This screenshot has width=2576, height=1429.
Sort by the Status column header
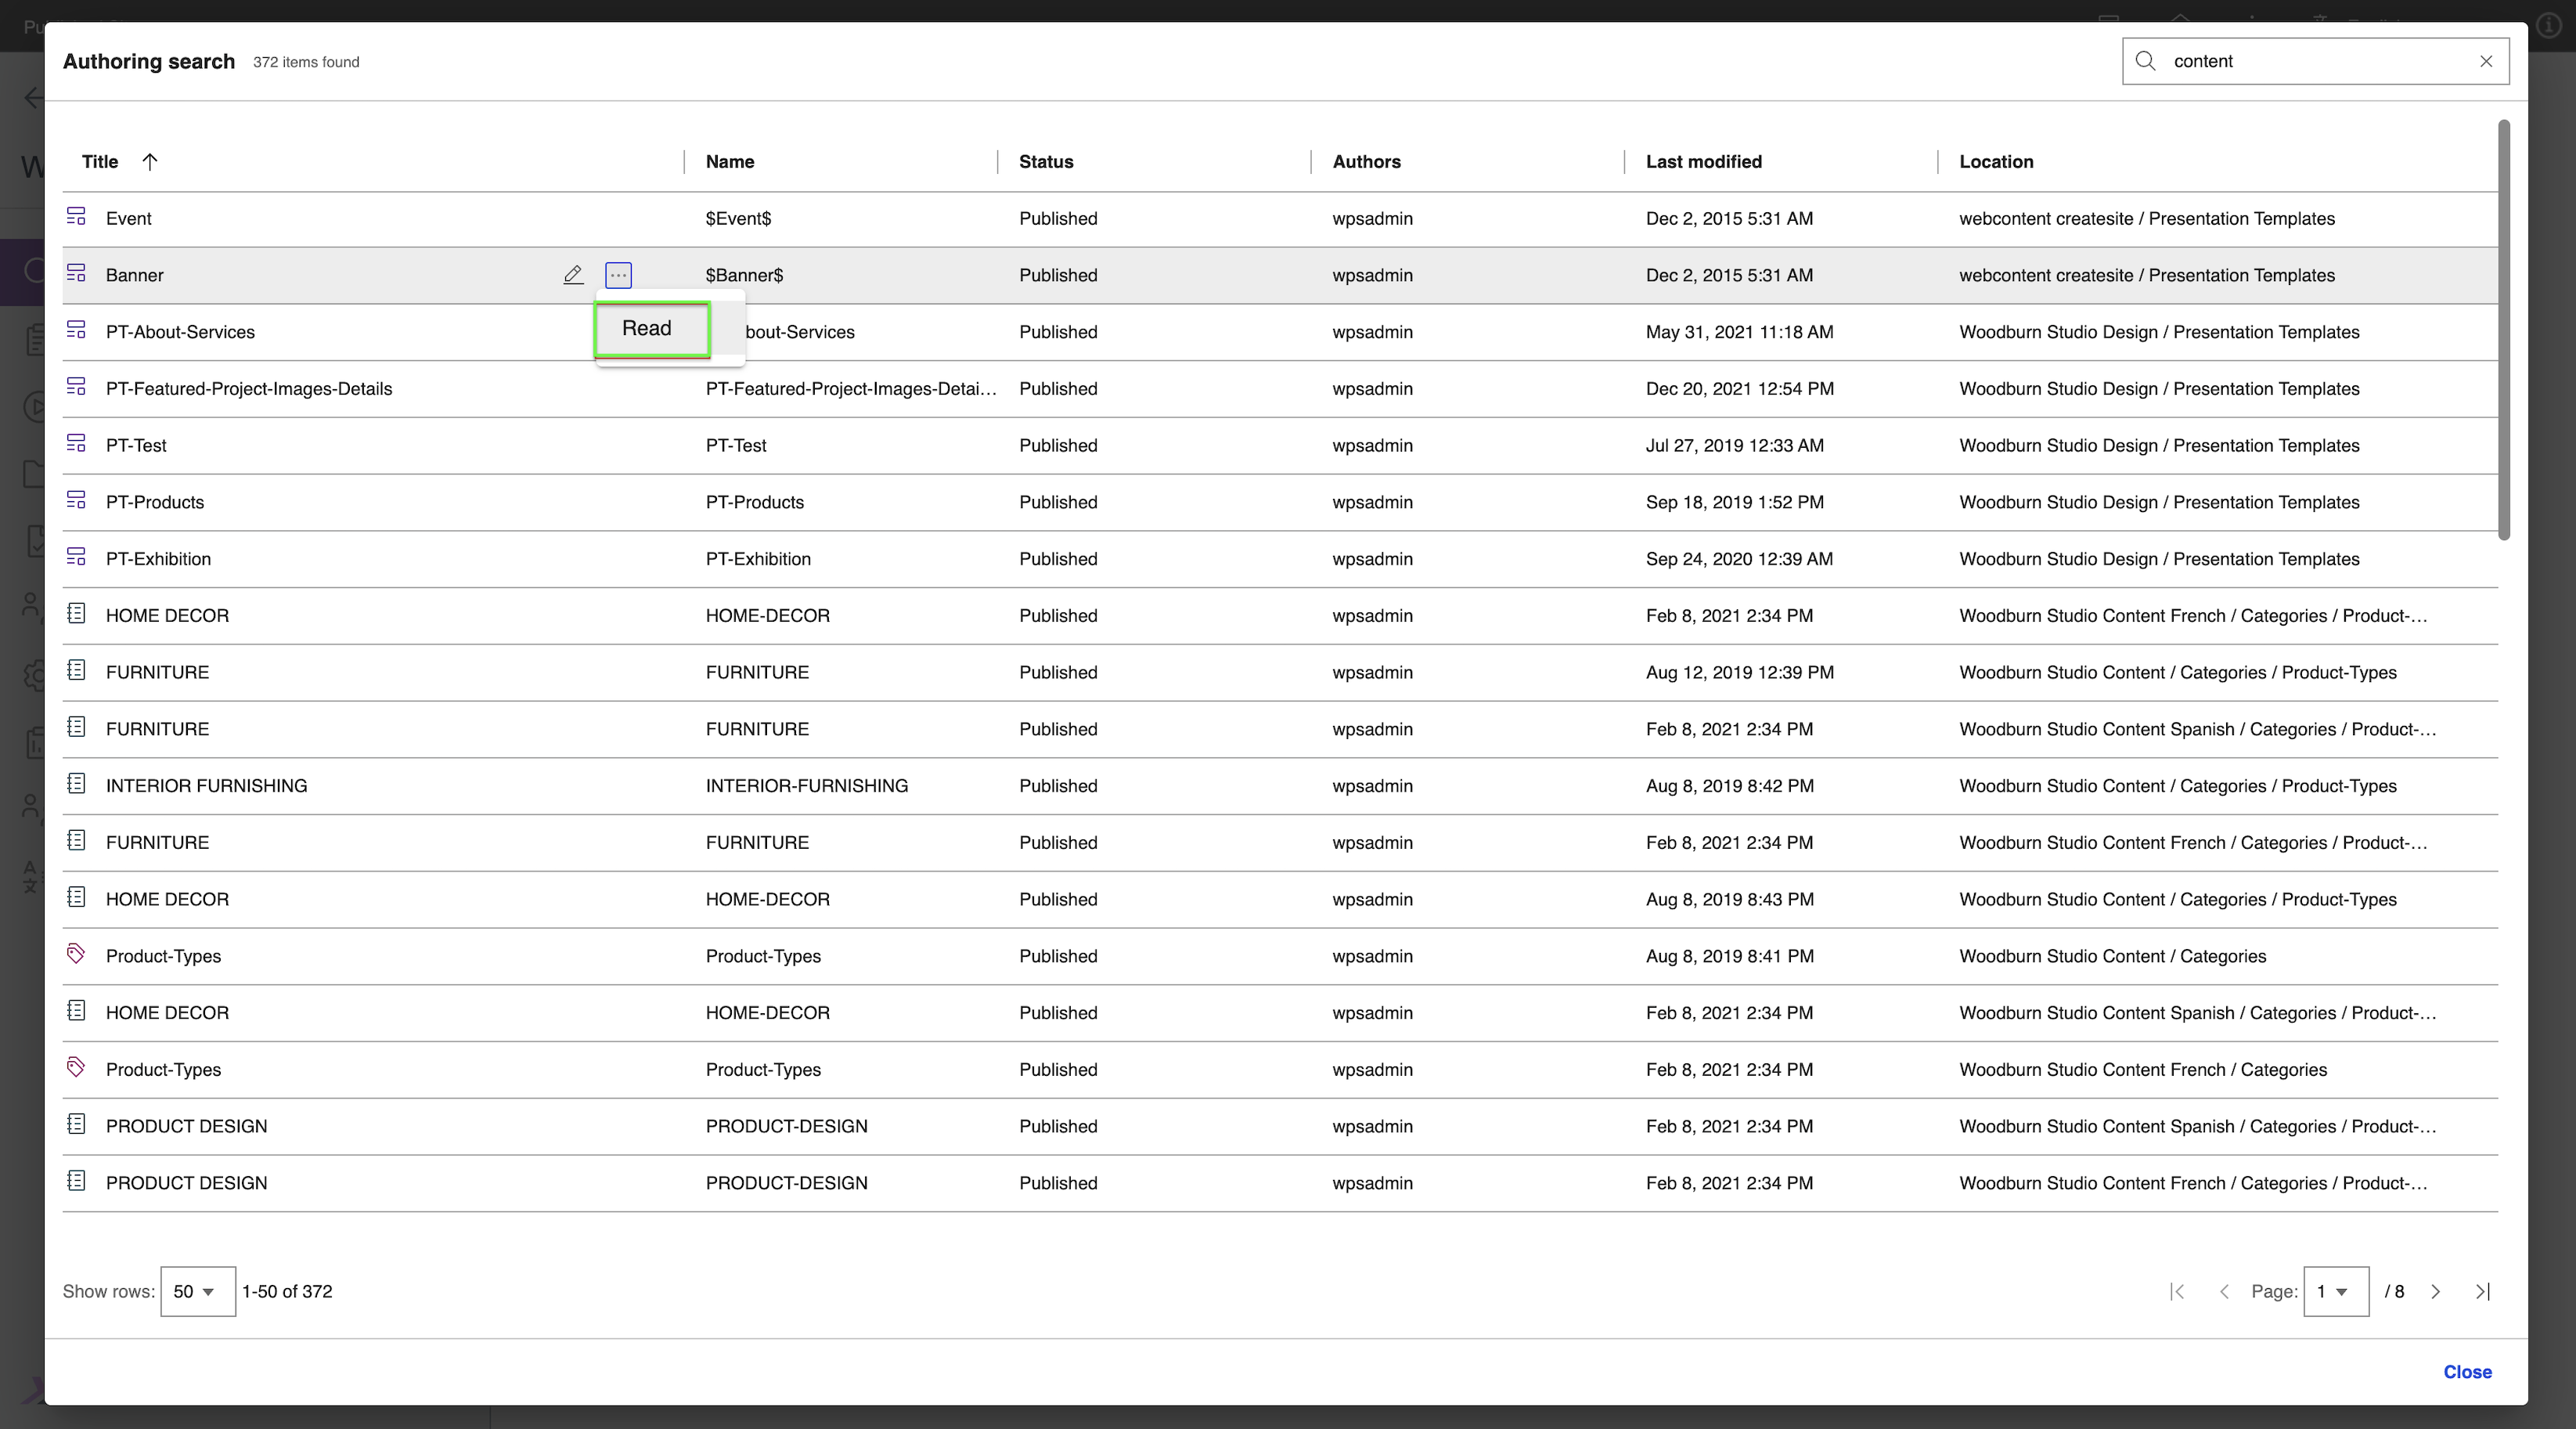1045,162
